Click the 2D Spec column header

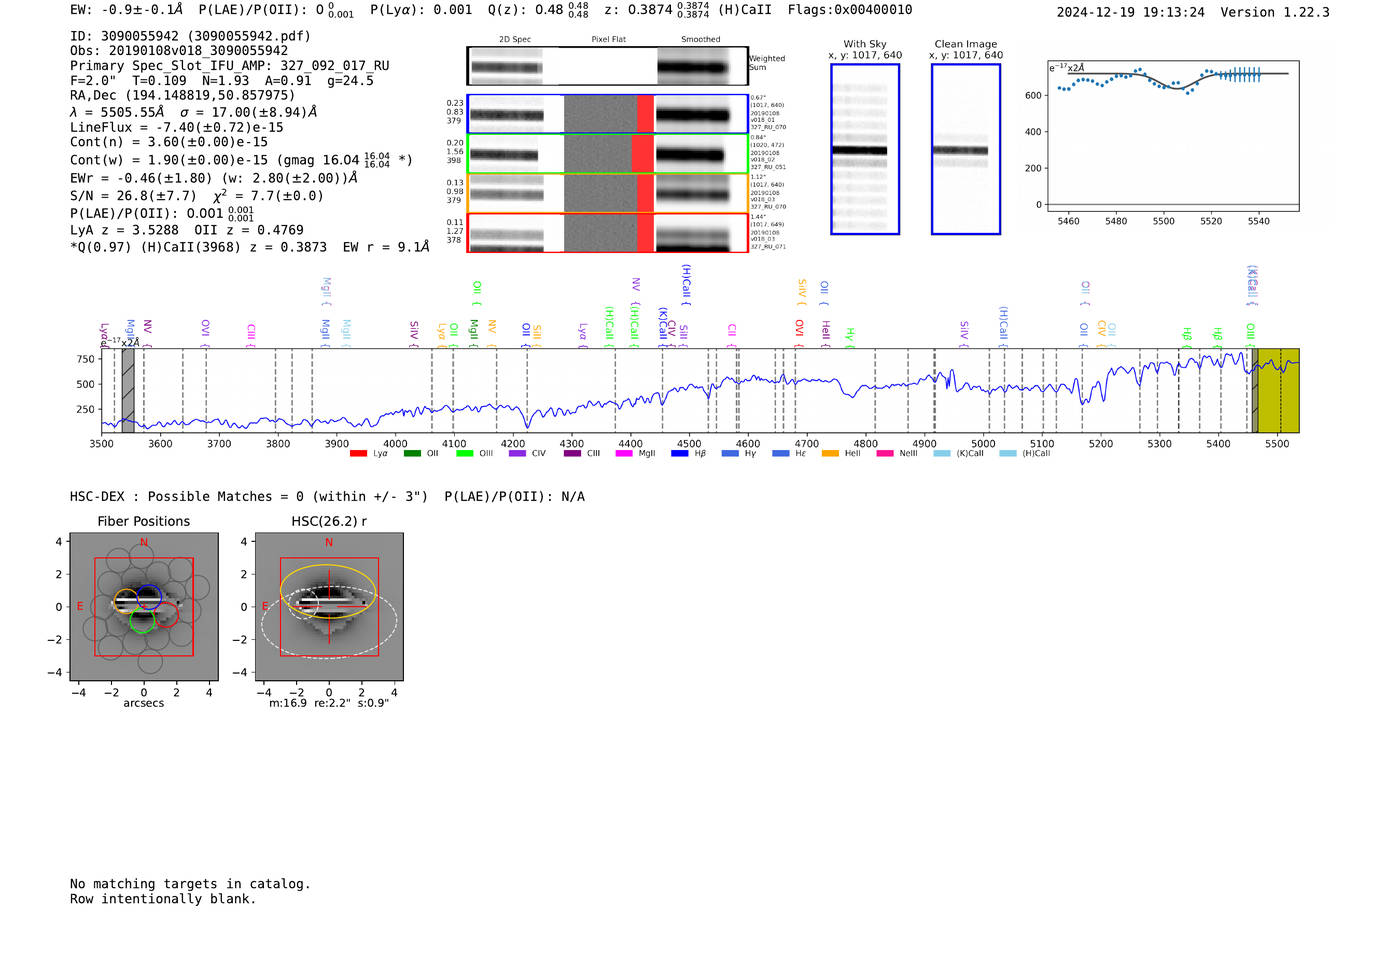[x=515, y=40]
